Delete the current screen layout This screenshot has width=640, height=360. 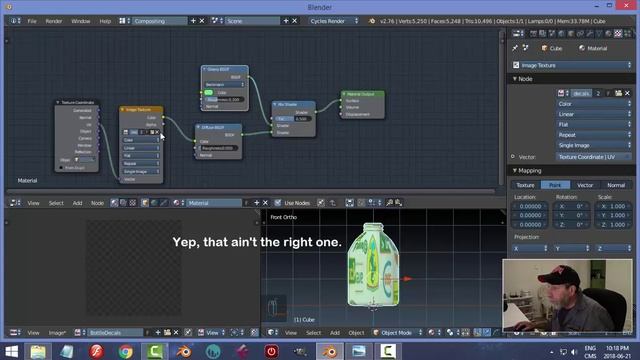202,21
